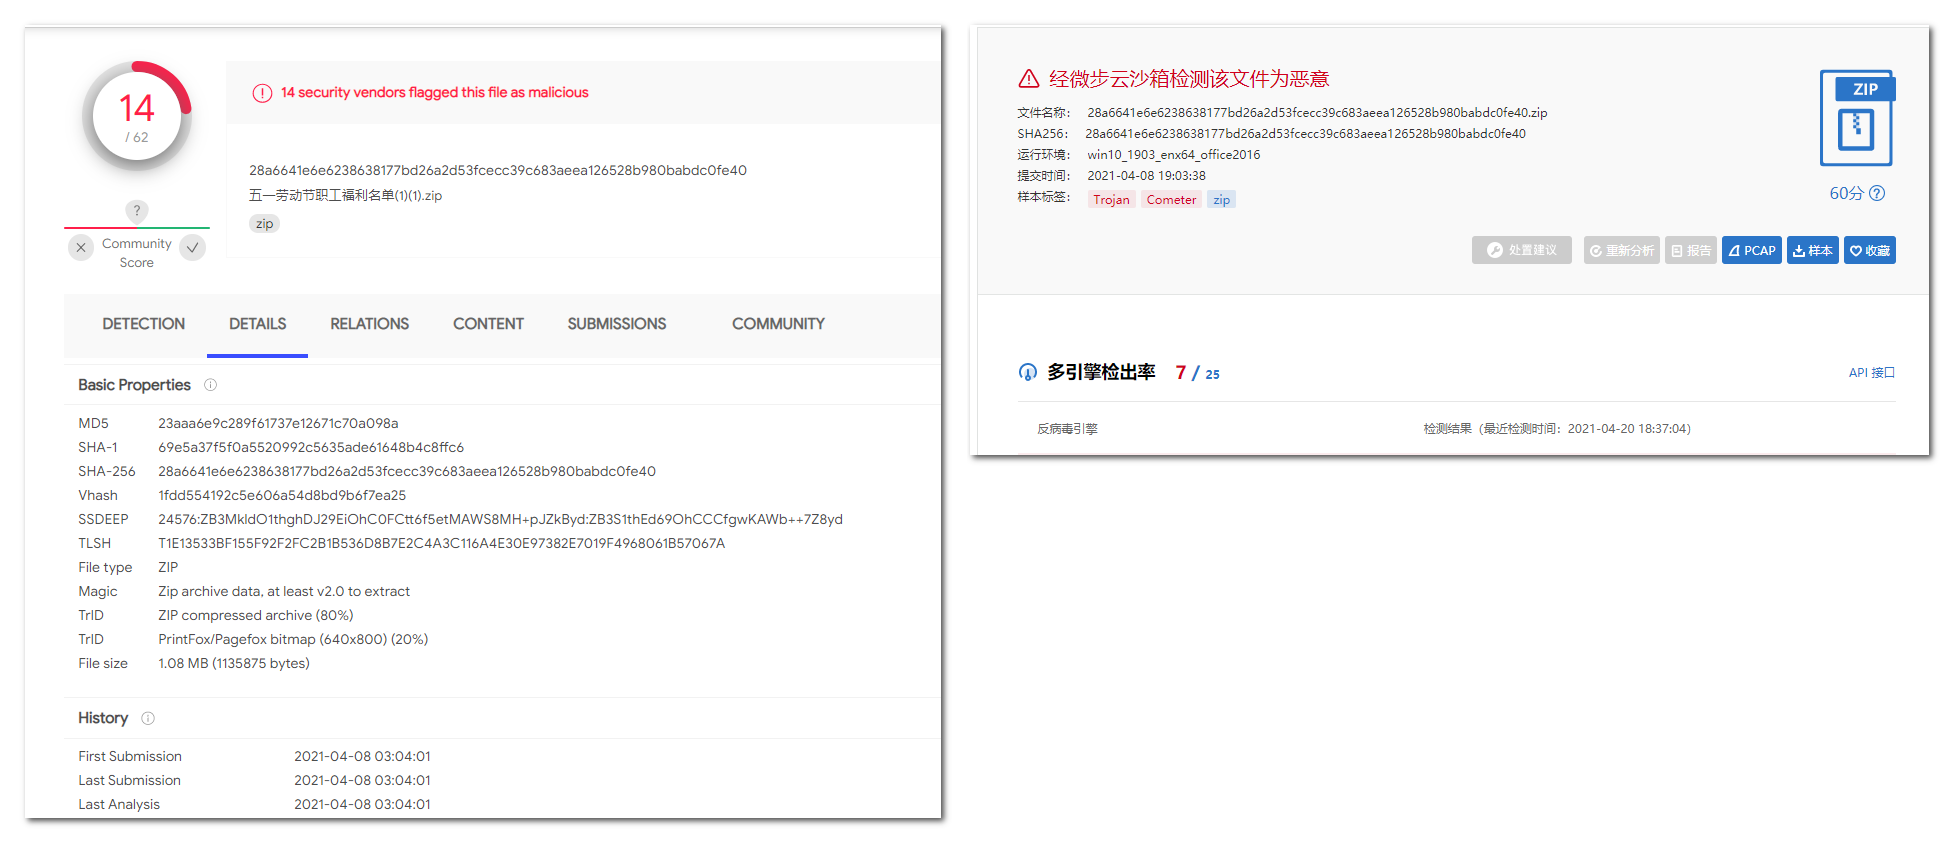Click the large ZIP file type icon

tap(1857, 118)
